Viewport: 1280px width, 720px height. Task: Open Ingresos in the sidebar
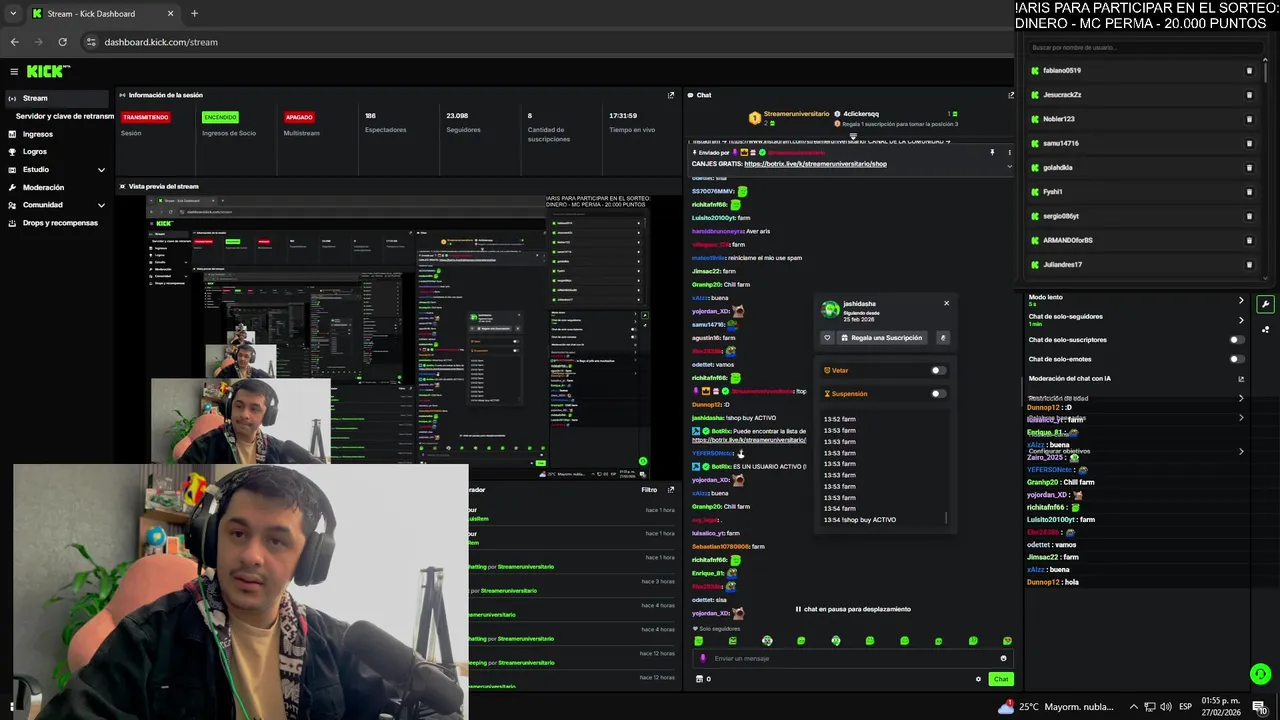(x=38, y=134)
